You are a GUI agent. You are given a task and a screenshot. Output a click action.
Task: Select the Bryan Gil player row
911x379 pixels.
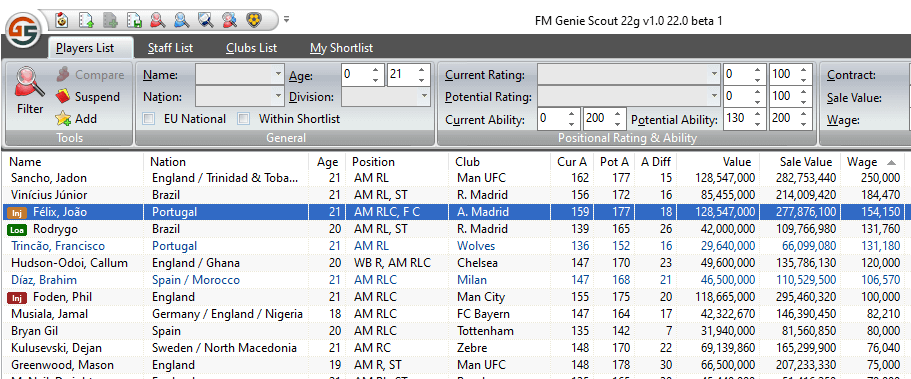point(456,331)
